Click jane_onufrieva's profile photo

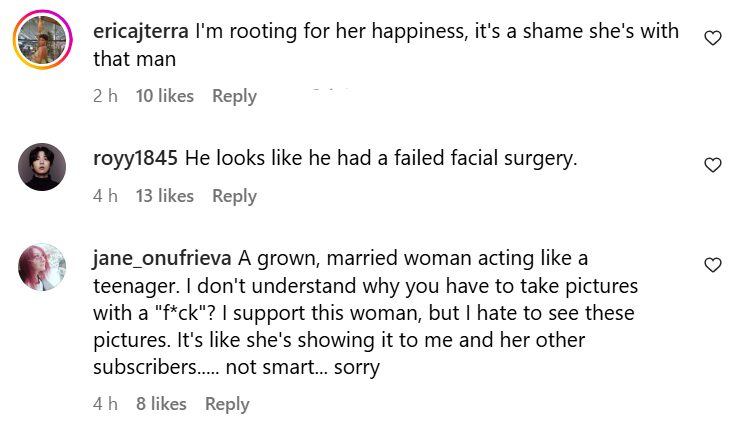(x=42, y=267)
